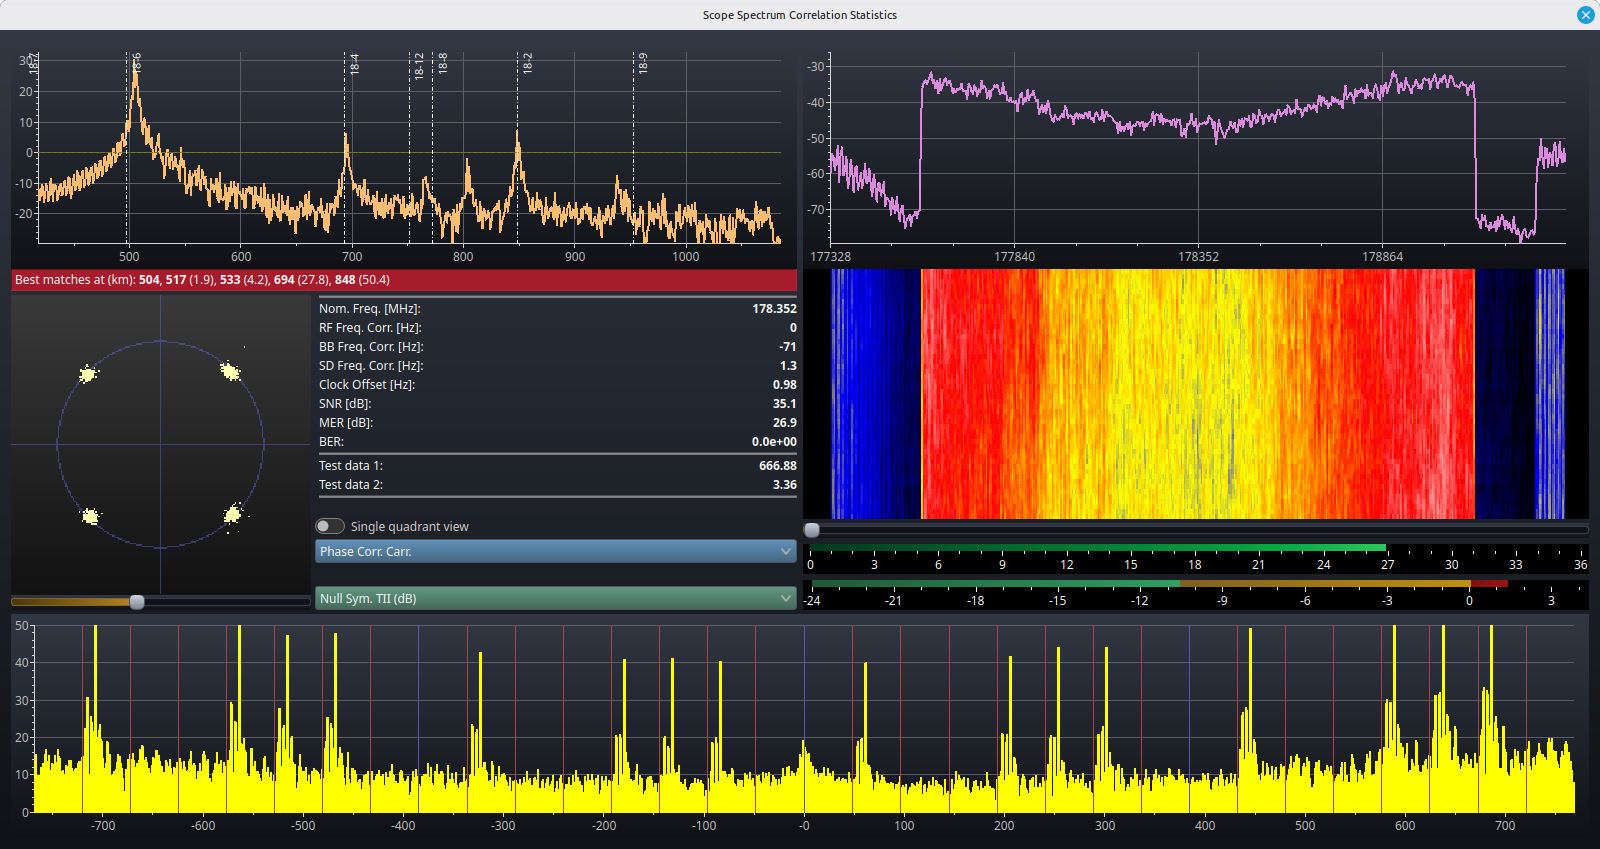Viewport: 1600px width, 849px height.
Task: Click the red best matches distance bar
Action: pos(404,280)
